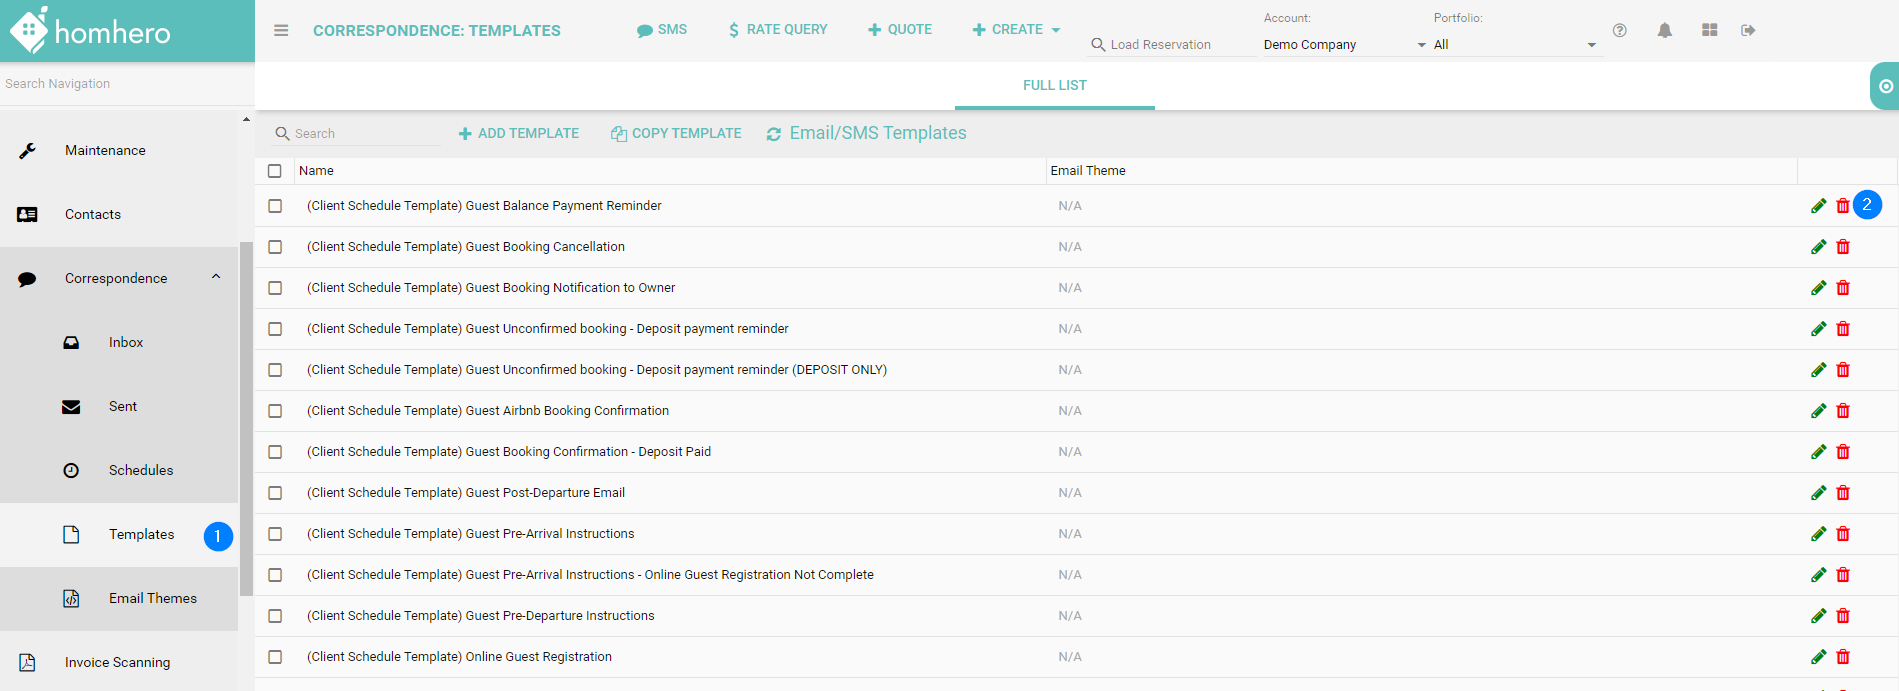
Task: Click the logout icon in header
Action: (x=1748, y=30)
